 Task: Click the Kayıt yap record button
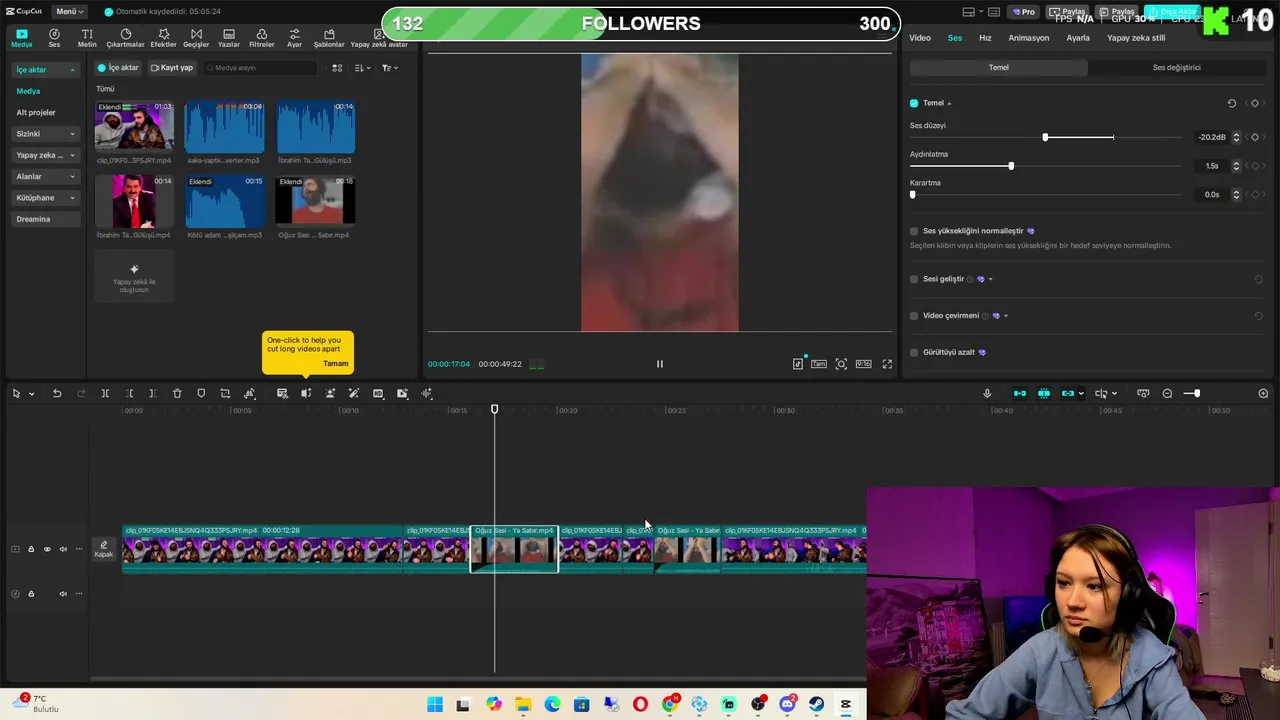click(x=171, y=68)
